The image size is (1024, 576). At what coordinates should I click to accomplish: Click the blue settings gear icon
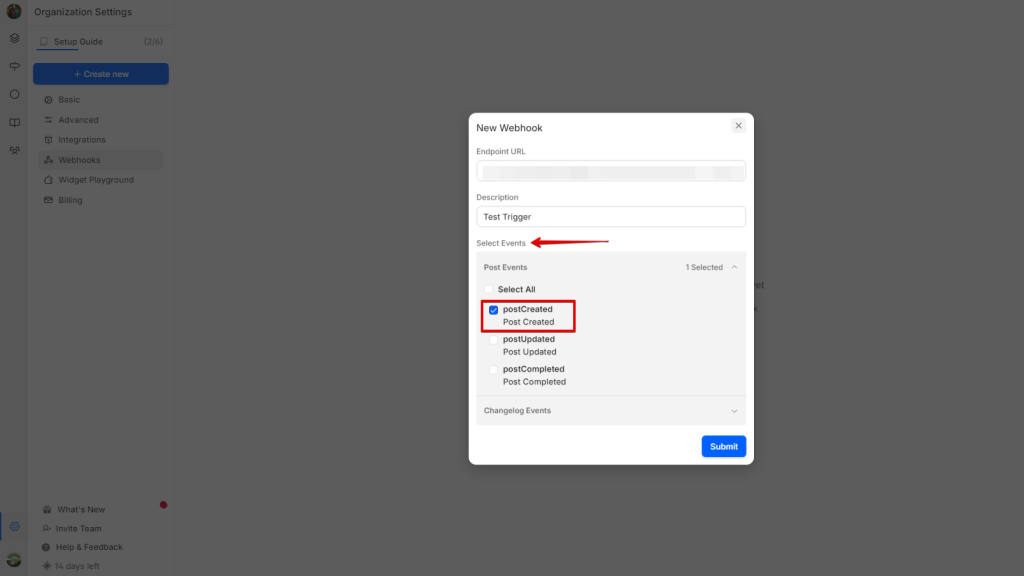point(14,526)
